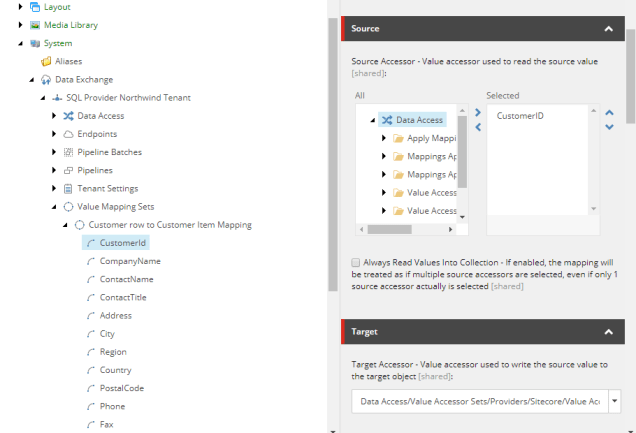Click the Tenant Settings icon
Viewport: 636px width, 433px height.
68,188
